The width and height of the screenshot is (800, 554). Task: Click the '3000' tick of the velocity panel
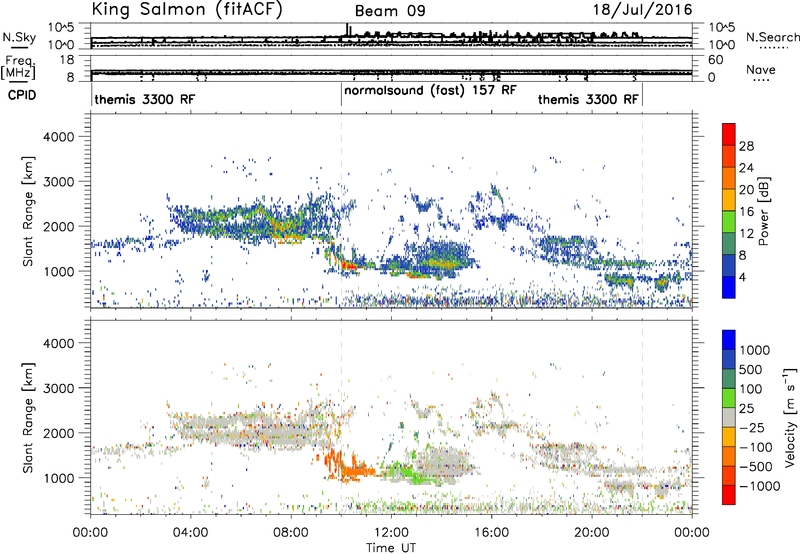pos(59,388)
